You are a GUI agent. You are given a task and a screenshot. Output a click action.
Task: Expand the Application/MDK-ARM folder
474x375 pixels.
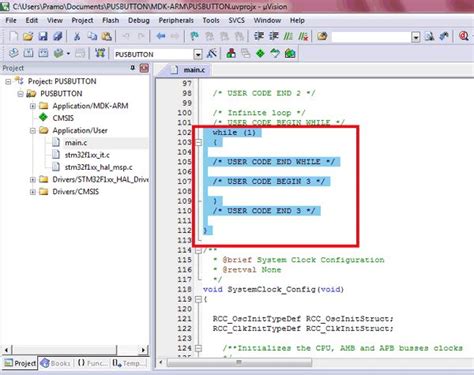point(33,106)
